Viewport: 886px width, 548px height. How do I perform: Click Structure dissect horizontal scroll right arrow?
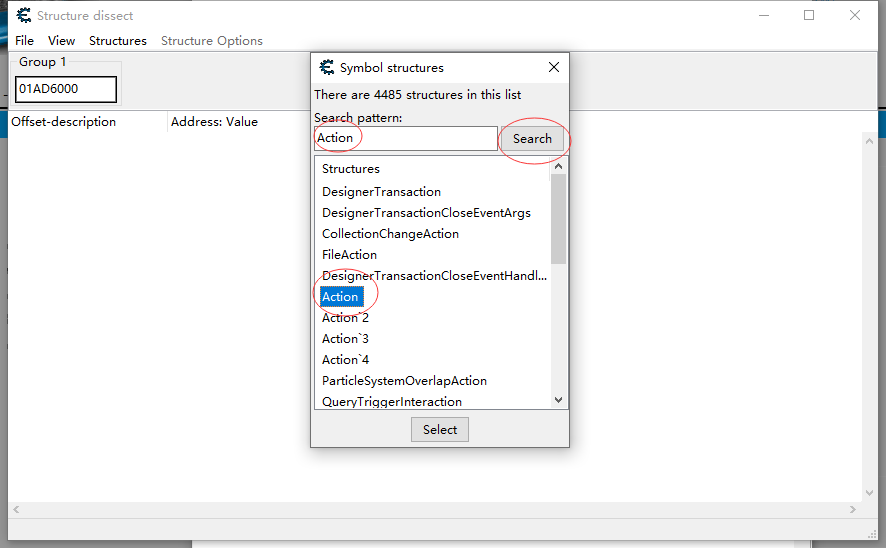tap(852, 510)
